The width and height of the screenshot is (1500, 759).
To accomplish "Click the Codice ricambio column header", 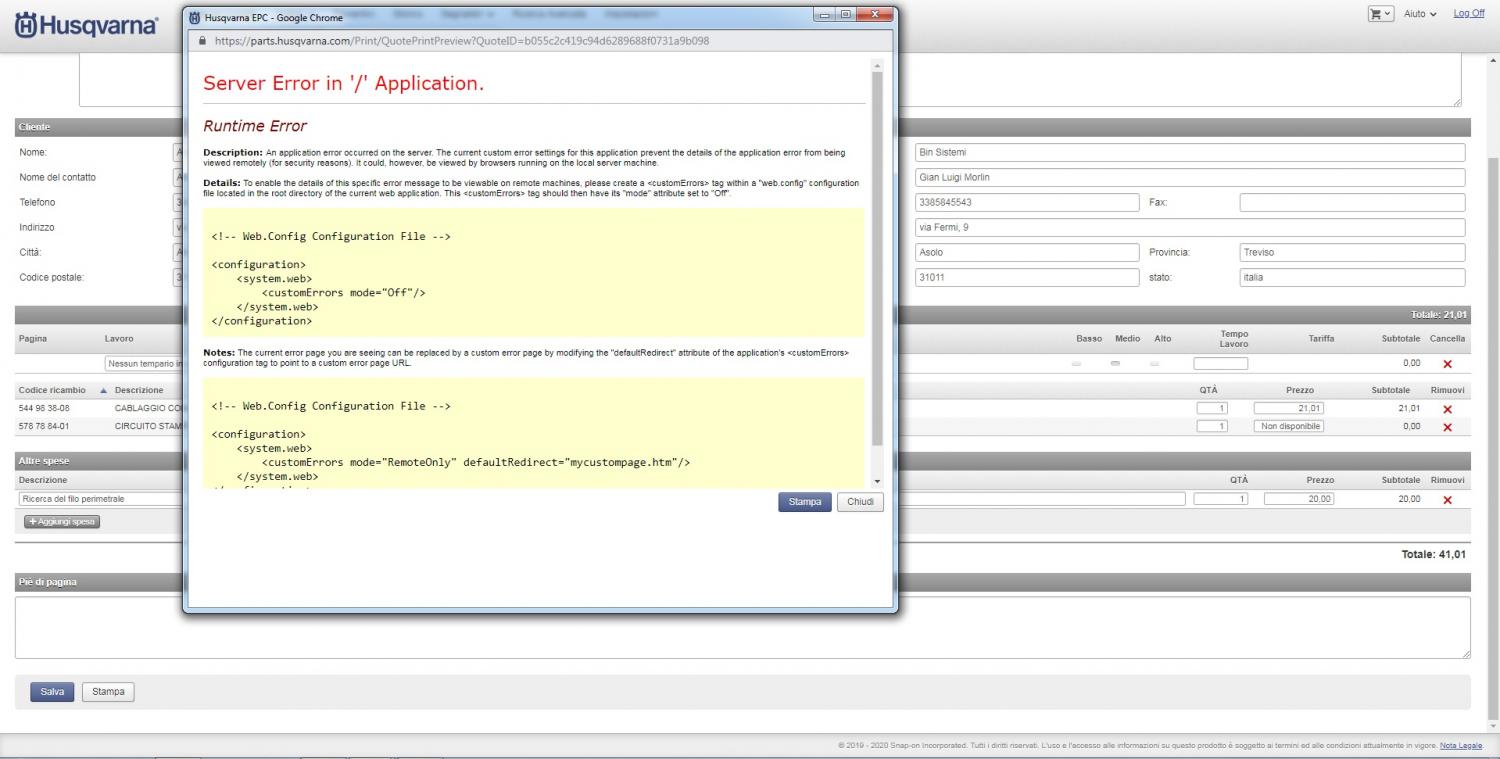I will [x=51, y=390].
